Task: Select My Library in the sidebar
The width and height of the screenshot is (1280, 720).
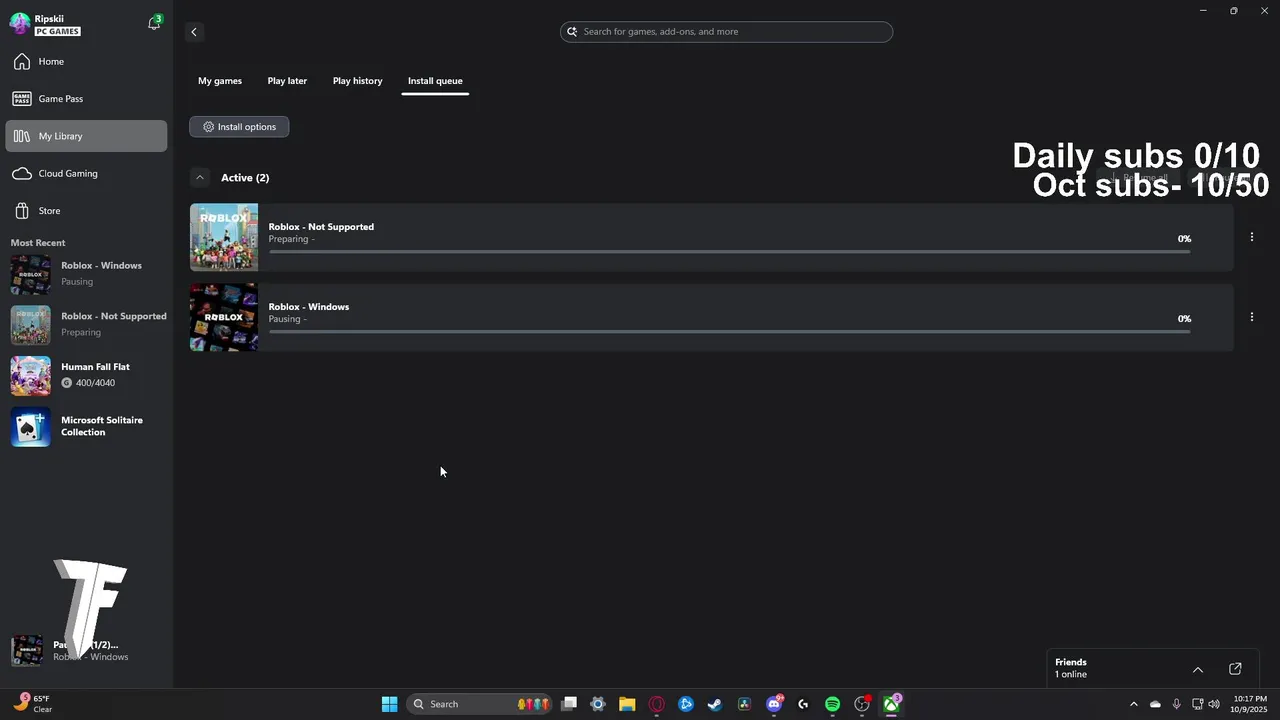Action: 86,136
